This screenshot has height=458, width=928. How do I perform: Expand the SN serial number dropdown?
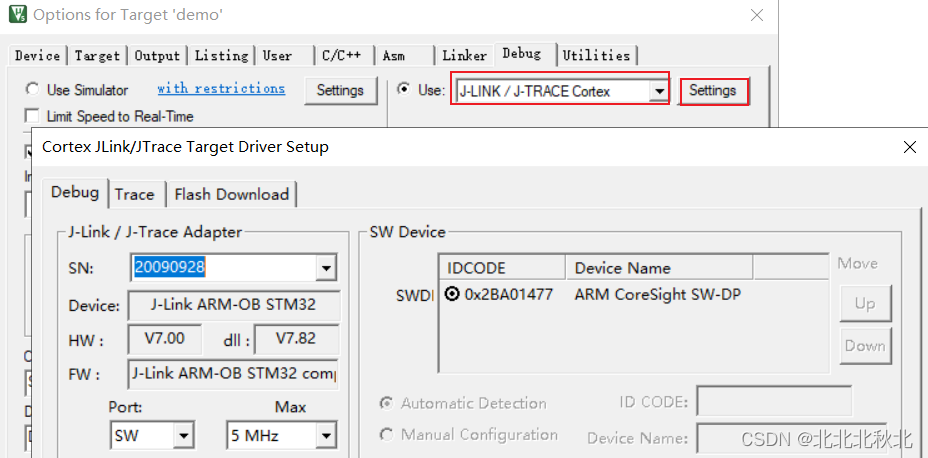point(326,269)
